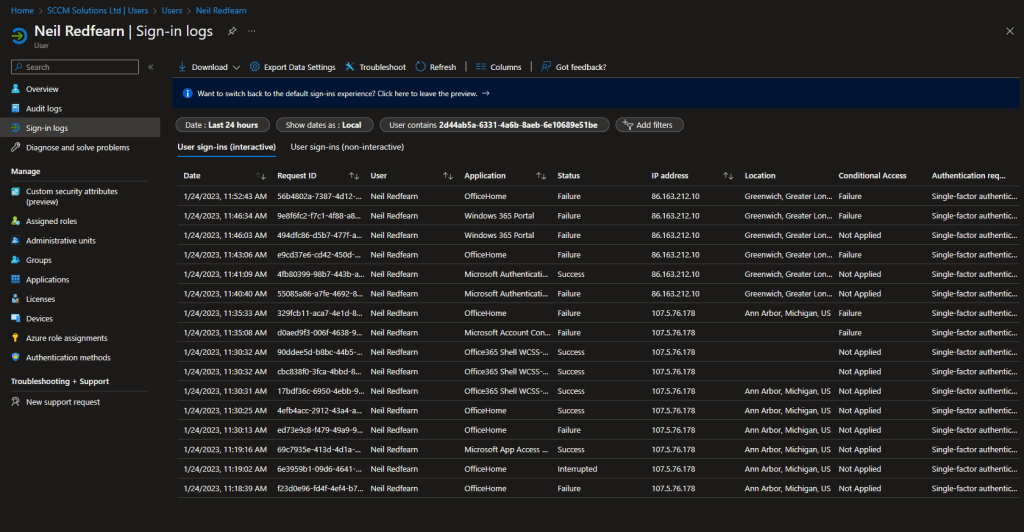Pin the Sign-in logs blade

tap(232, 31)
